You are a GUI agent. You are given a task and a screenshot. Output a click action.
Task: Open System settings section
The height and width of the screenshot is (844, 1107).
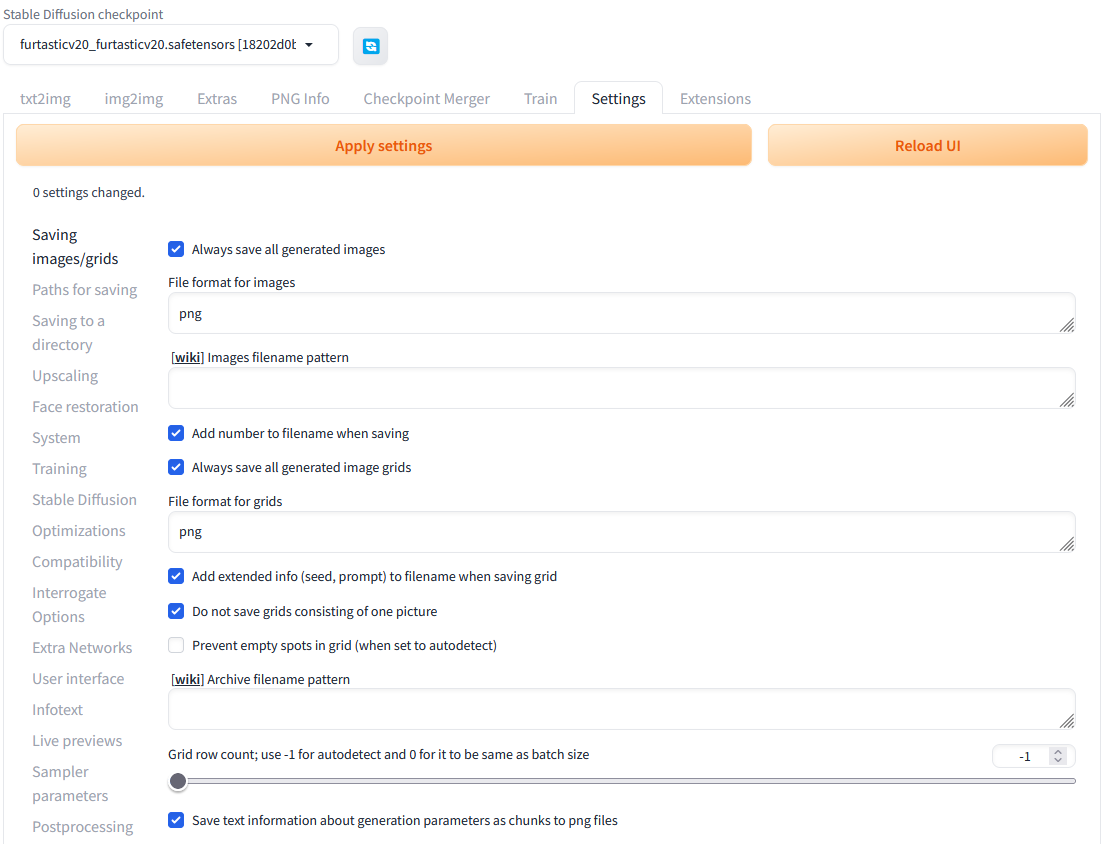click(56, 438)
